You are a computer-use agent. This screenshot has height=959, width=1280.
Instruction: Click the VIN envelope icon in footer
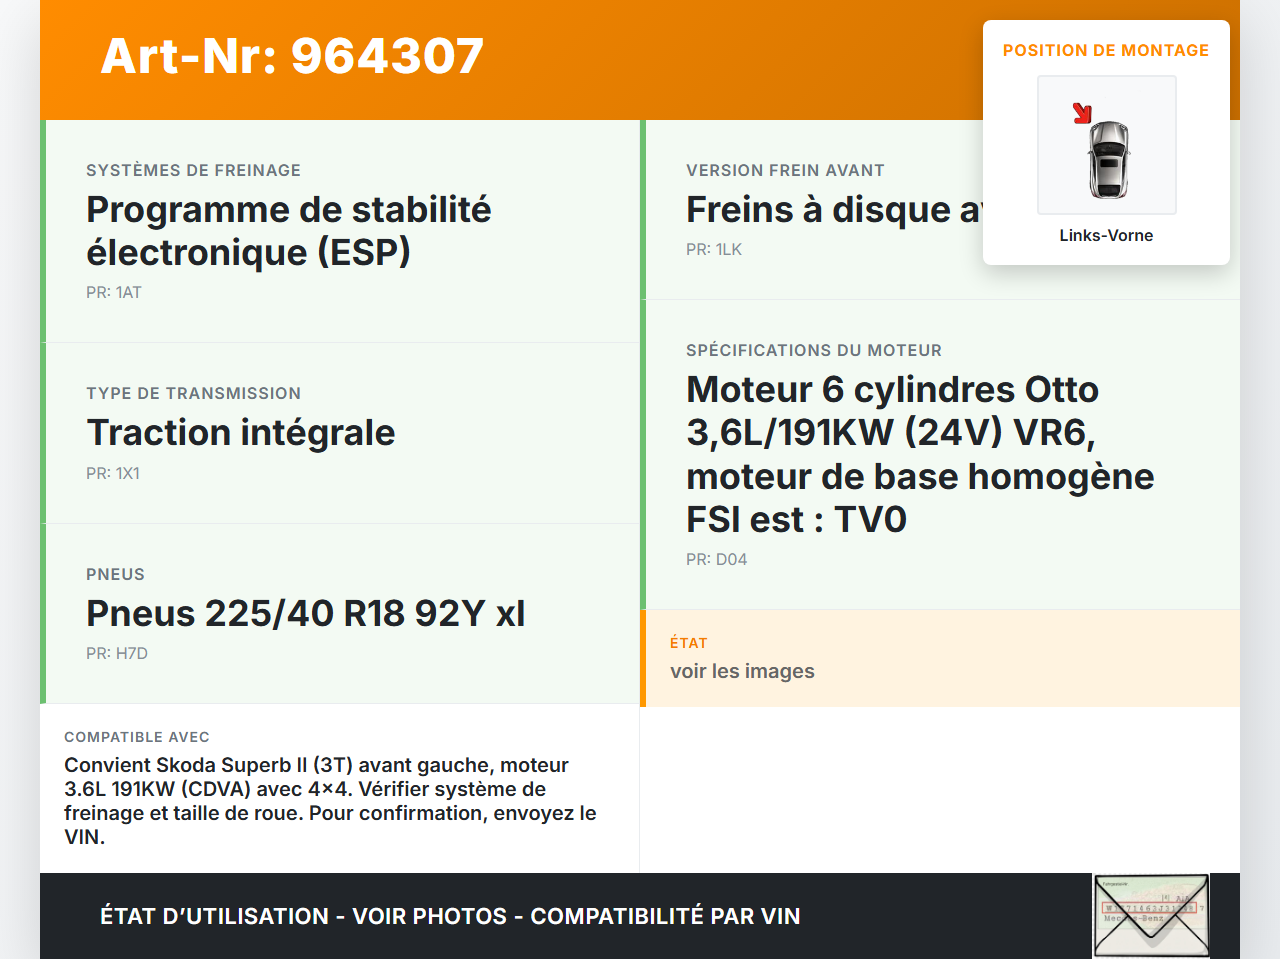pos(1151,916)
